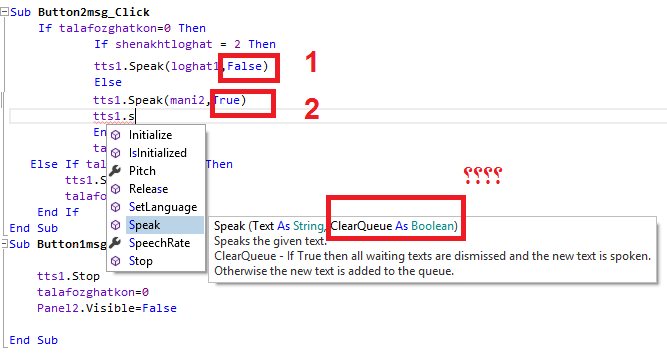
Task: Click the cube icon beside Stop
Action: tap(115, 261)
